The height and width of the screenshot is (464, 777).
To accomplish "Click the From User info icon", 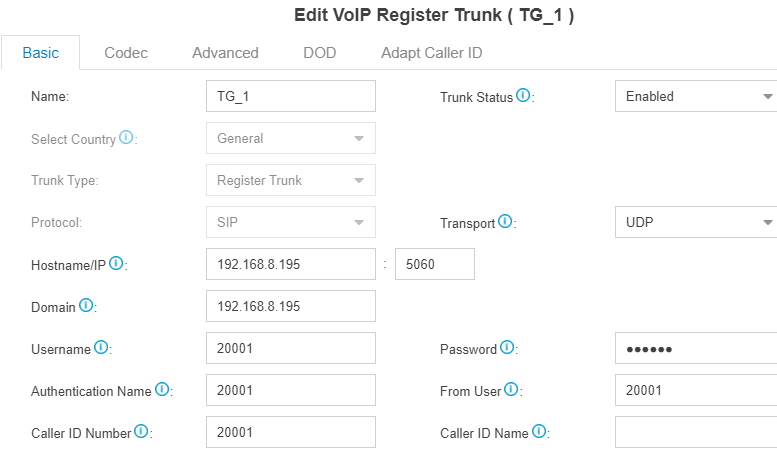I will (511, 389).
